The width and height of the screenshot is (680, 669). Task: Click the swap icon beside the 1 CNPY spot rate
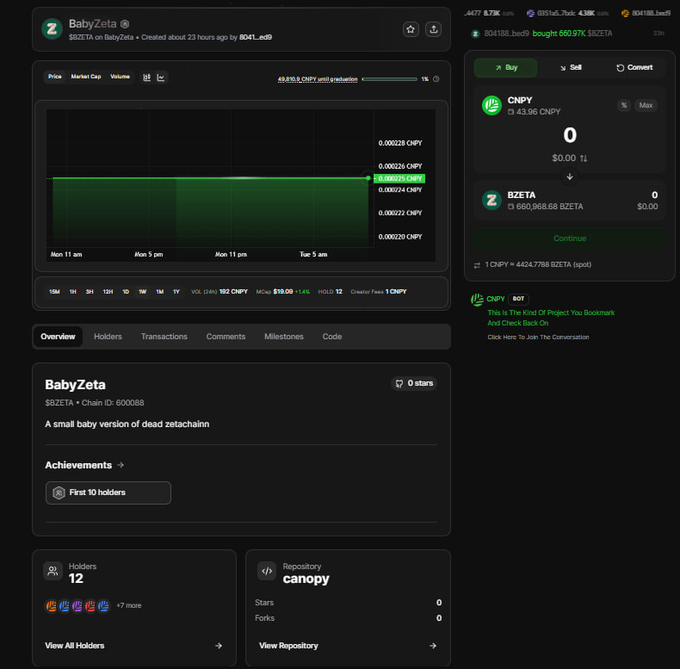(x=477, y=265)
